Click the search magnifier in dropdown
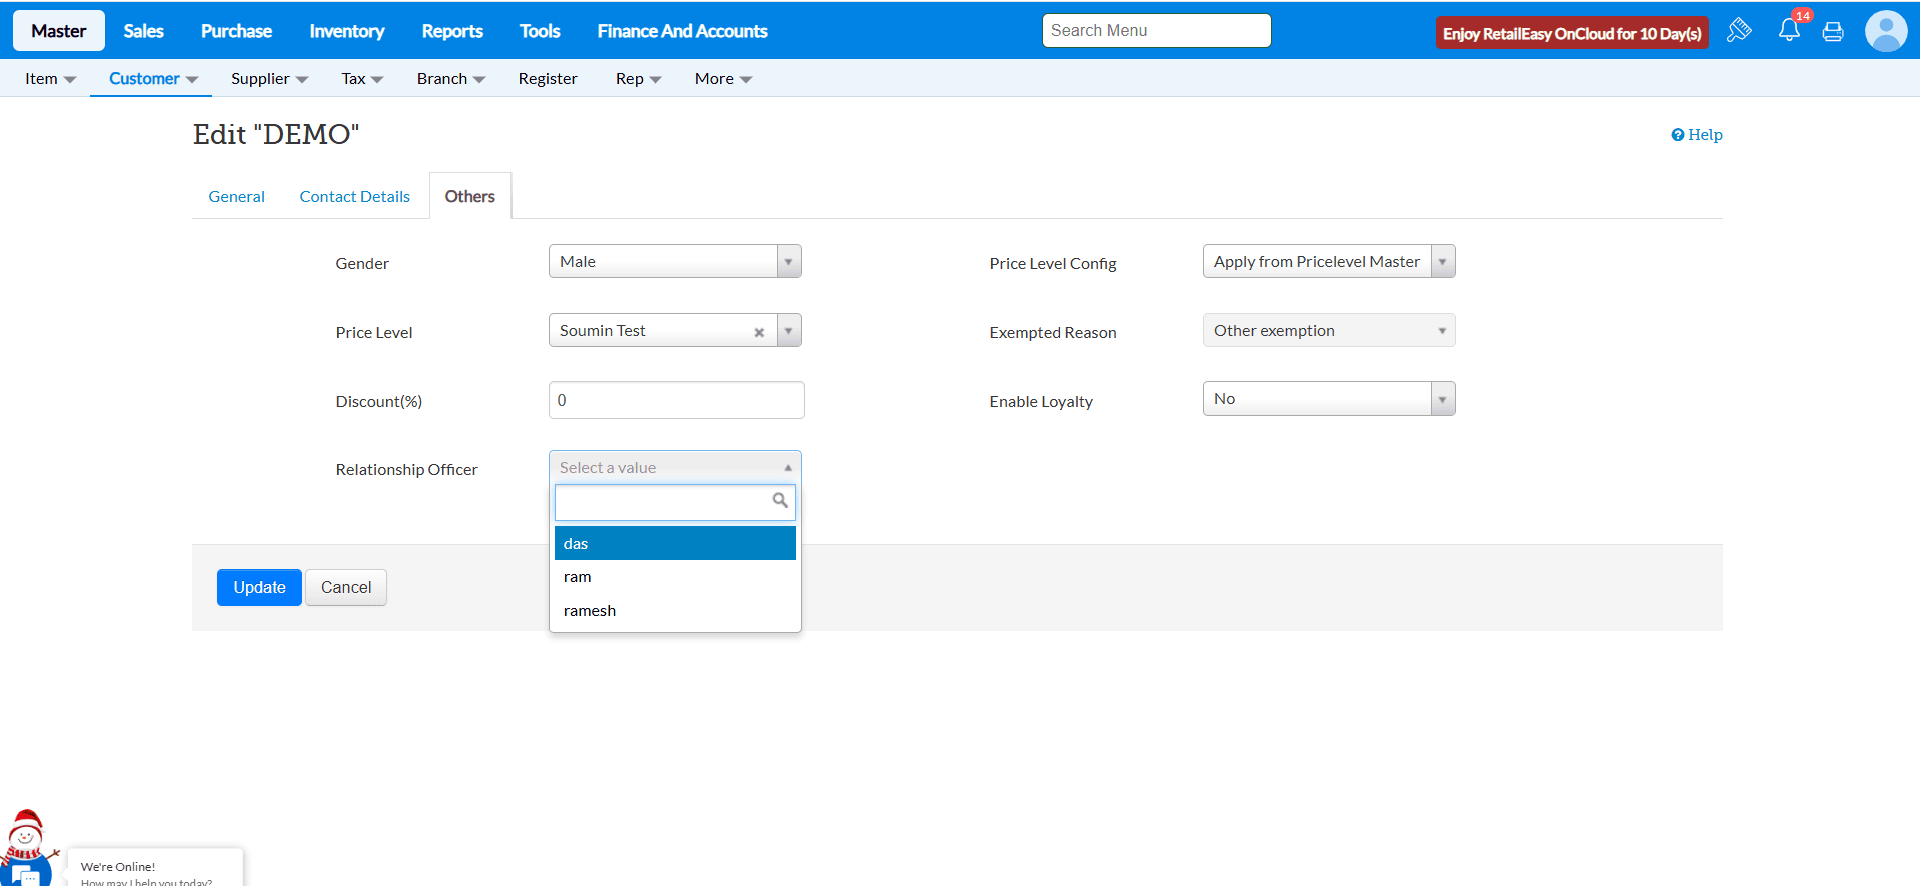This screenshot has height=886, width=1920. (x=780, y=500)
